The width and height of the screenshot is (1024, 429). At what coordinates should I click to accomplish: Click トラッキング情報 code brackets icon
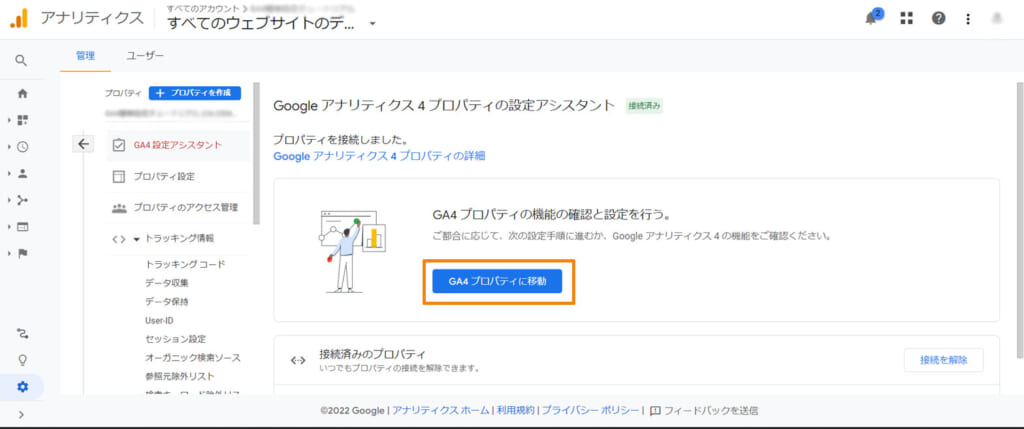119,239
